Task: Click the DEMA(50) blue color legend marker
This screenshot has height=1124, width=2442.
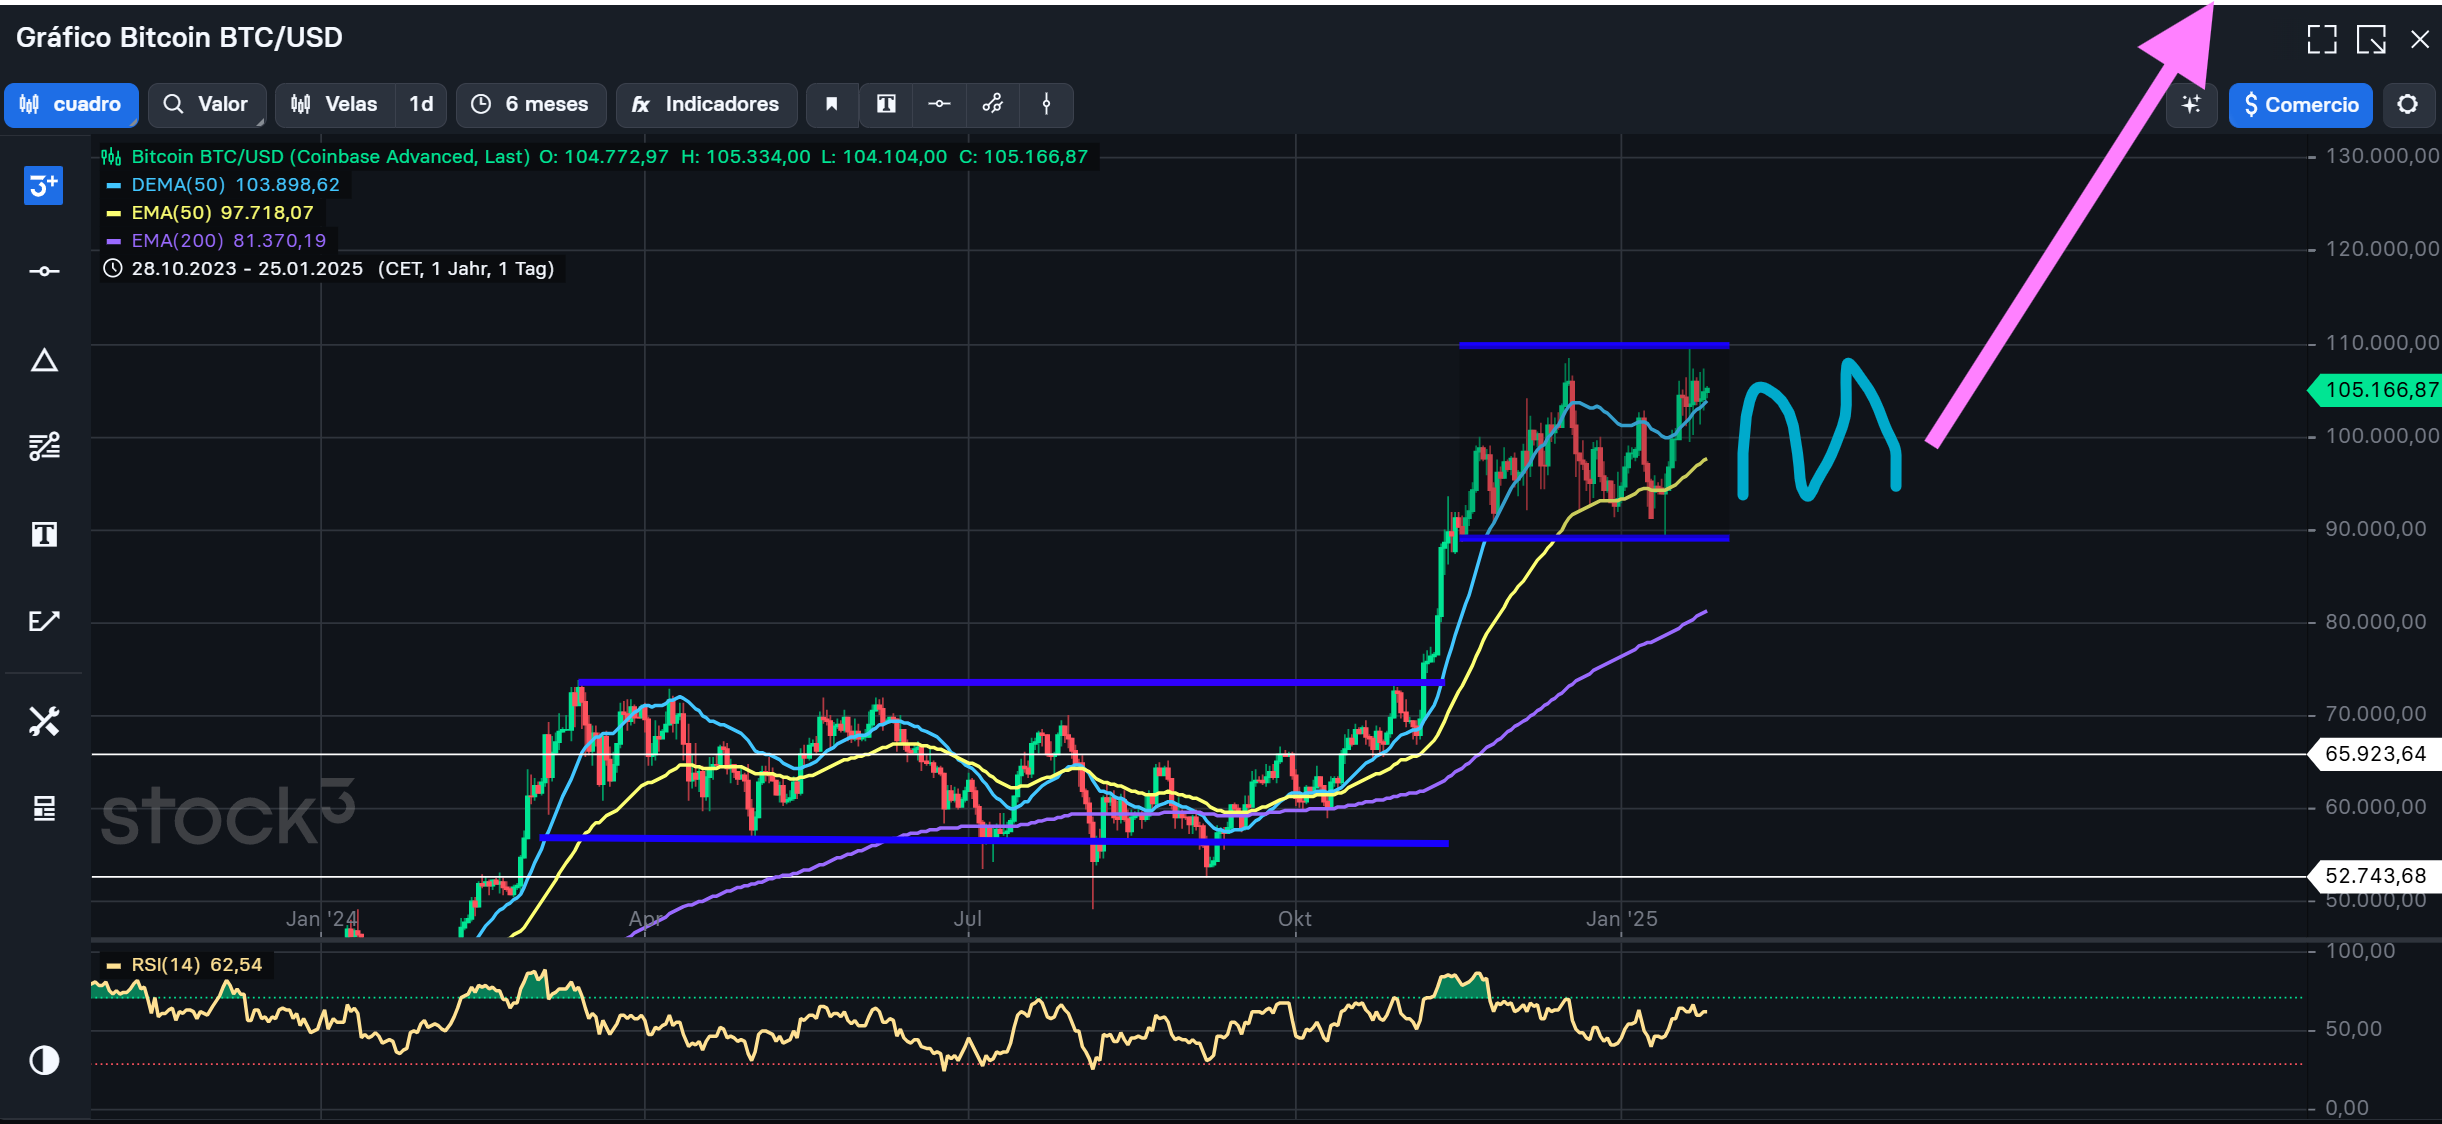Action: 113,185
